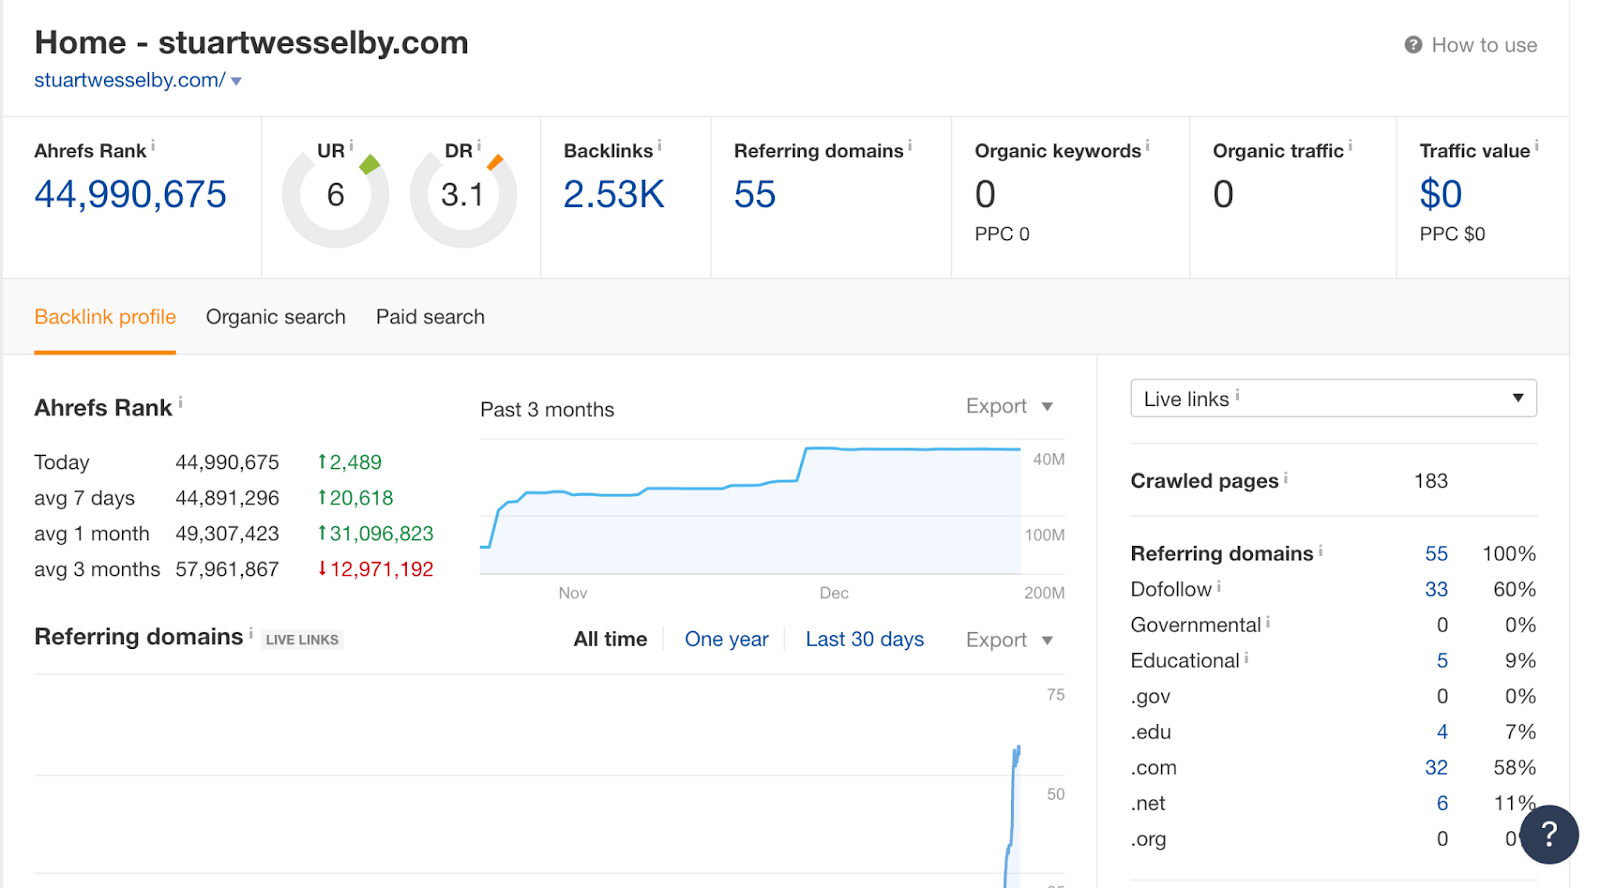Click the large 44,990,675 Ahrefs Rank value
The height and width of the screenshot is (888, 1600).
click(x=131, y=194)
